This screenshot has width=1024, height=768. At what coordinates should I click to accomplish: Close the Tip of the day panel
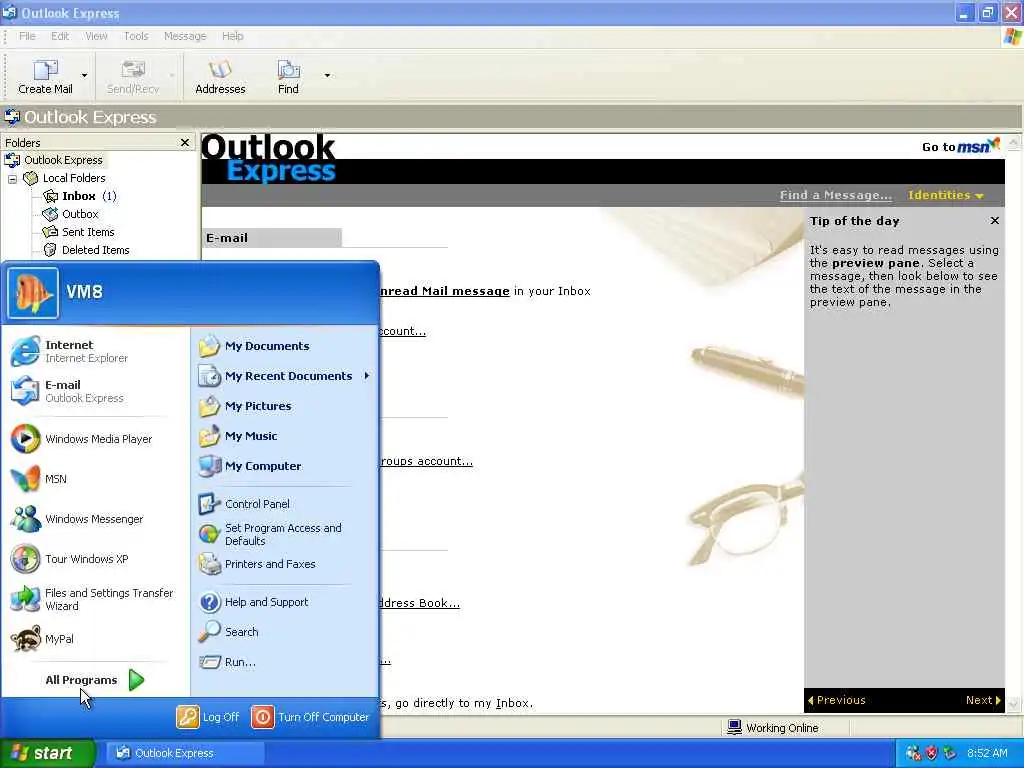[994, 221]
